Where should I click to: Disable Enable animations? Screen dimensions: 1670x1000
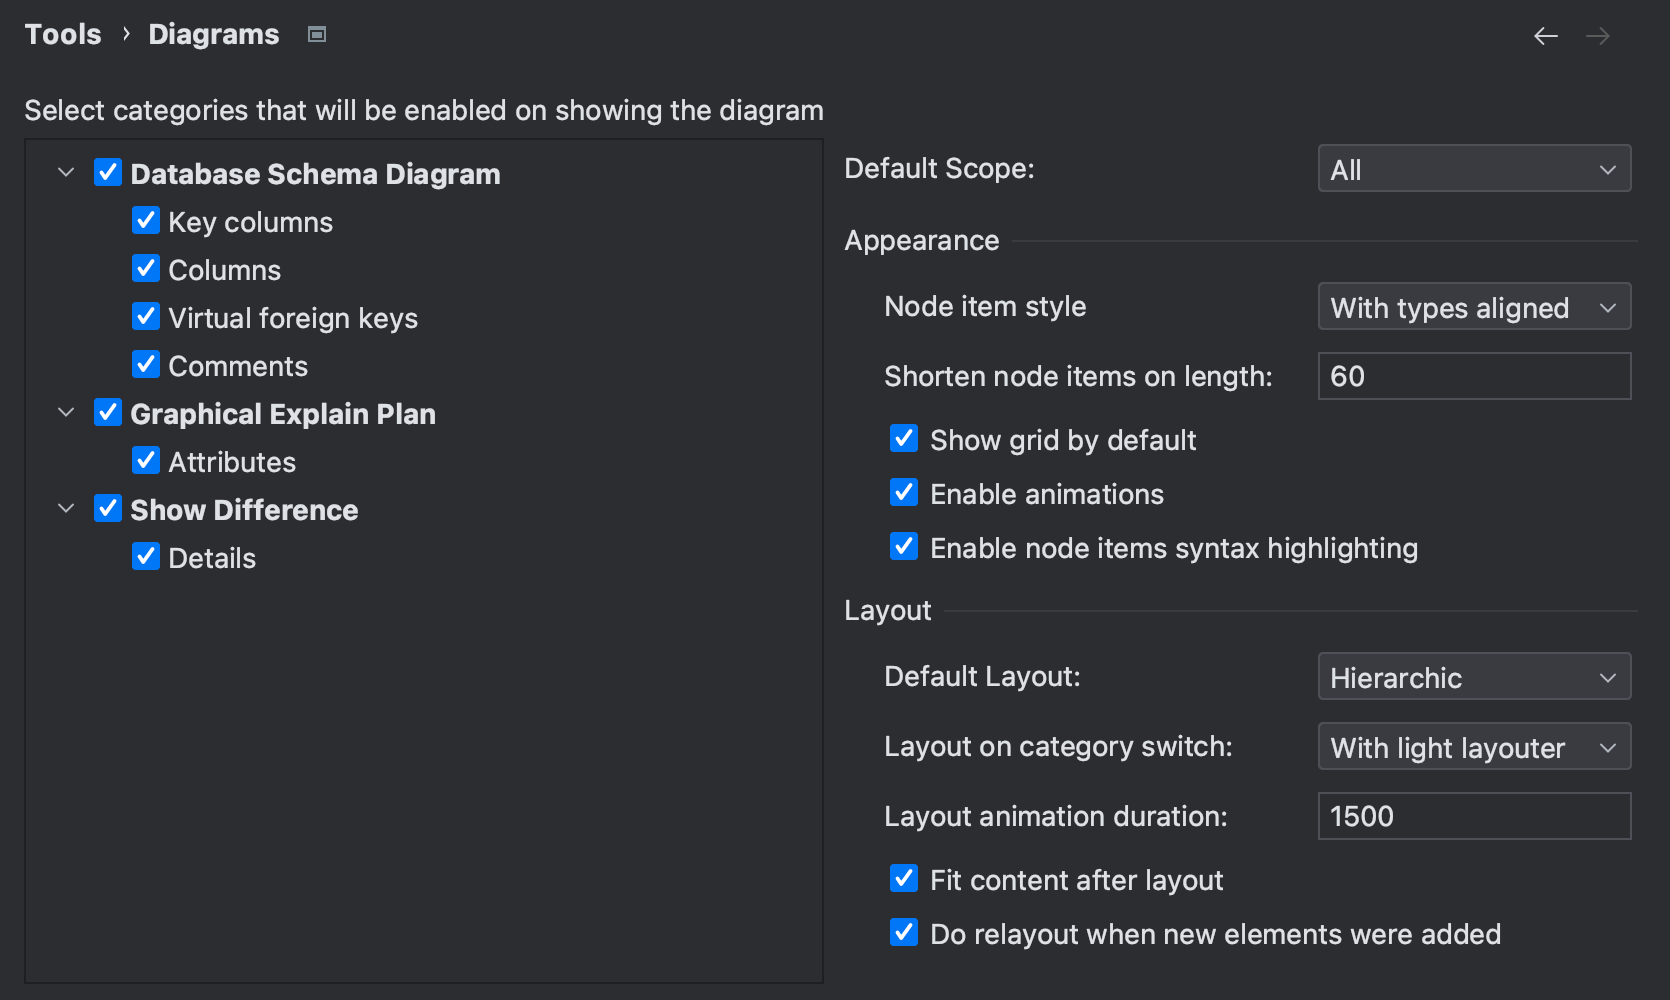pyautogui.click(x=903, y=492)
